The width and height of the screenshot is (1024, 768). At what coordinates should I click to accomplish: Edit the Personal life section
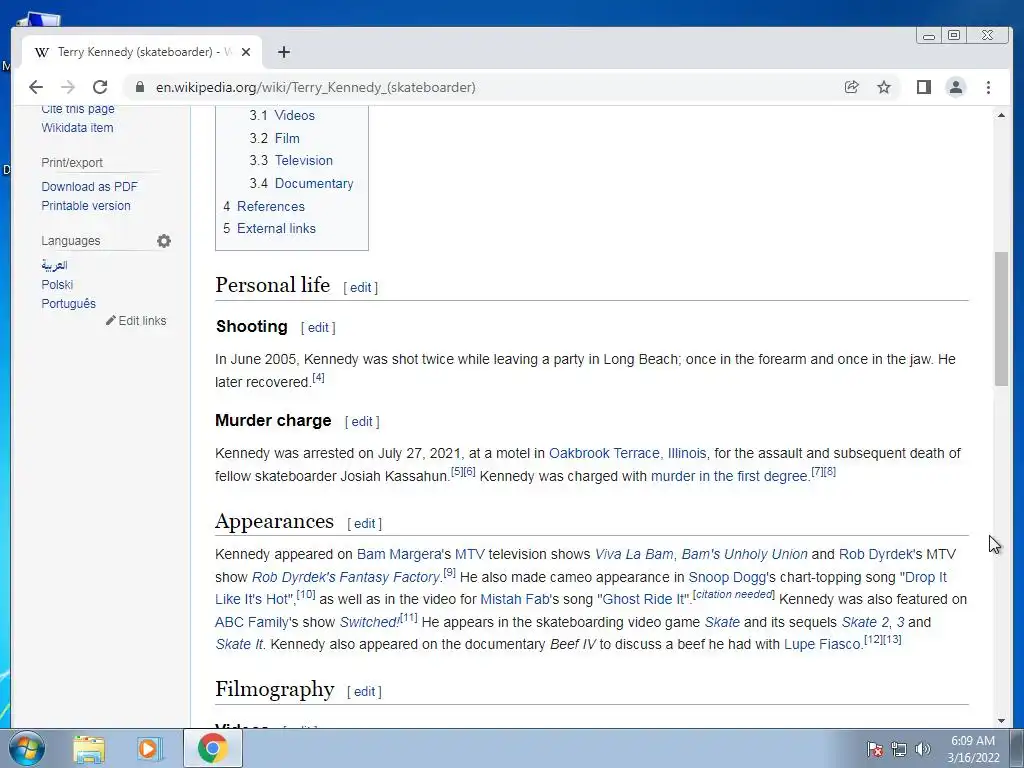(x=360, y=287)
